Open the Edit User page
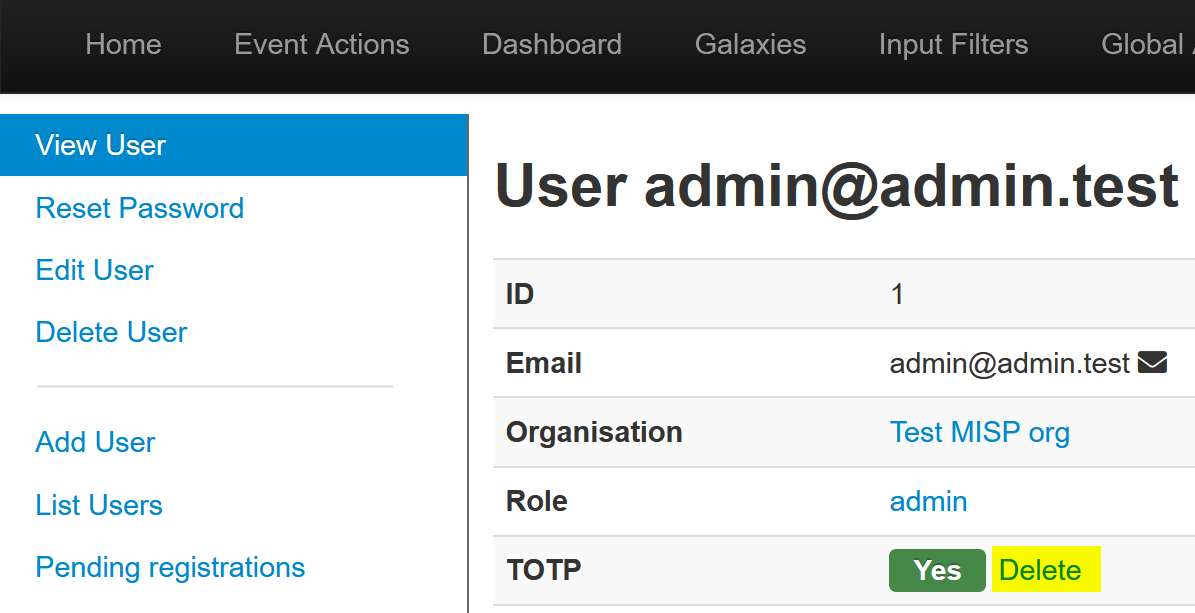Screen dimensions: 1195x613 (x=95, y=270)
